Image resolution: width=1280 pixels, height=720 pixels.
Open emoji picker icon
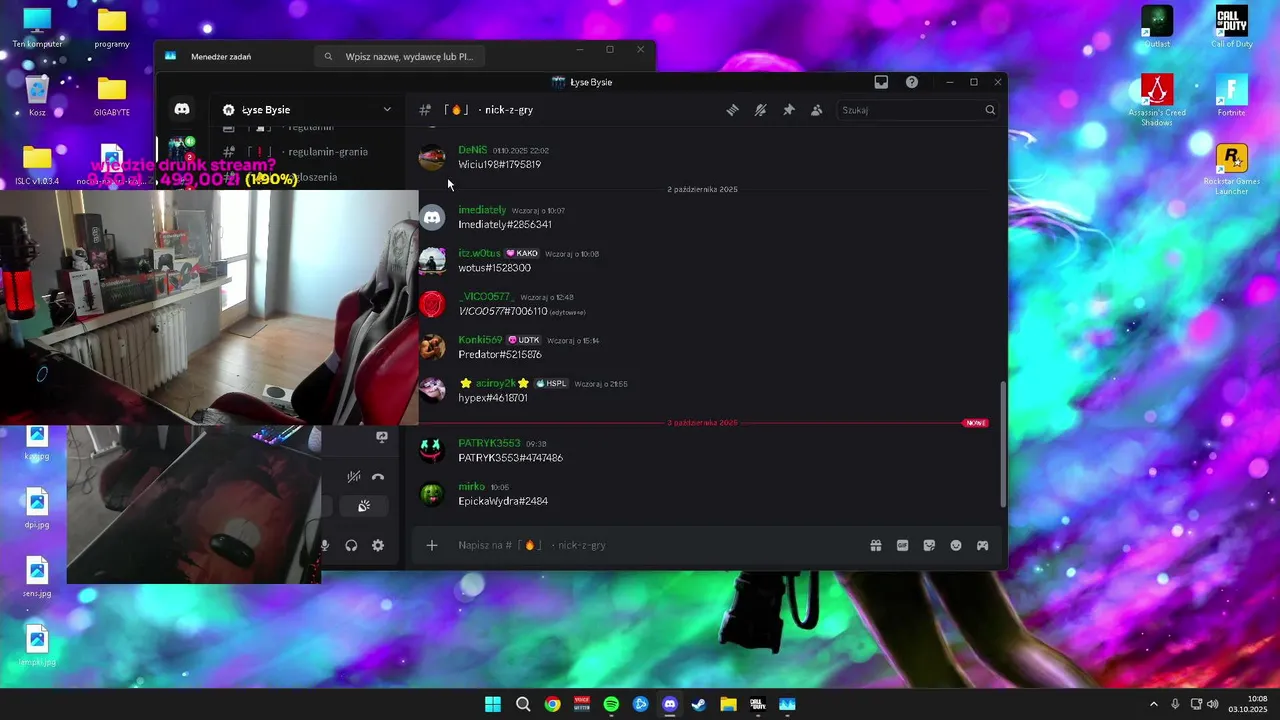(x=956, y=545)
